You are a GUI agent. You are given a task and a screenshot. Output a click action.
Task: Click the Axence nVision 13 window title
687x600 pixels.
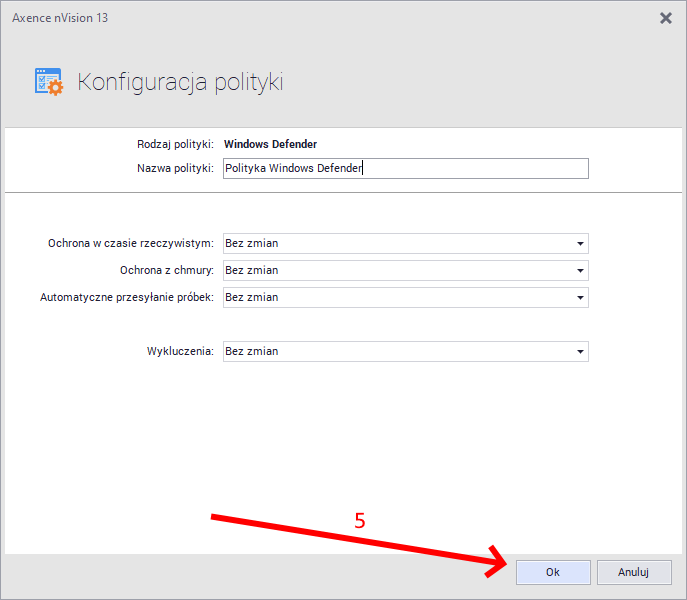[59, 17]
